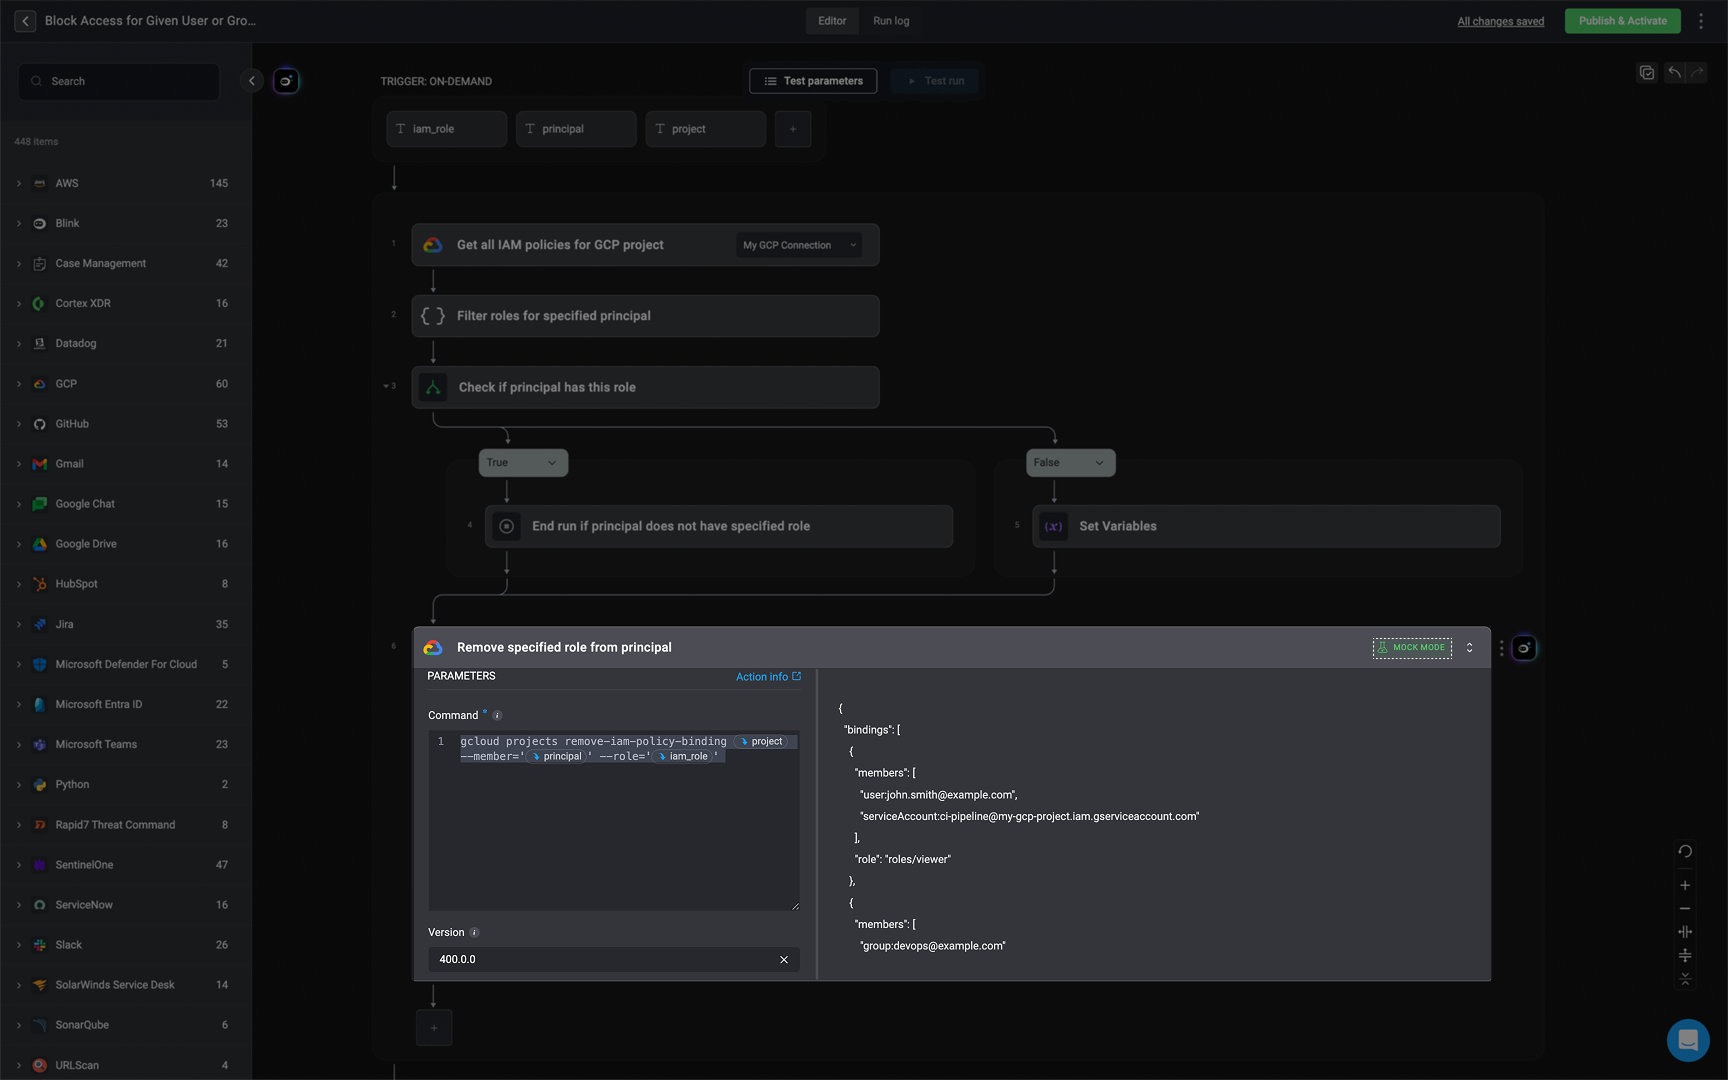This screenshot has height=1080, width=1728.
Task: Add a new trigger parameter with plus
Action: 793,129
